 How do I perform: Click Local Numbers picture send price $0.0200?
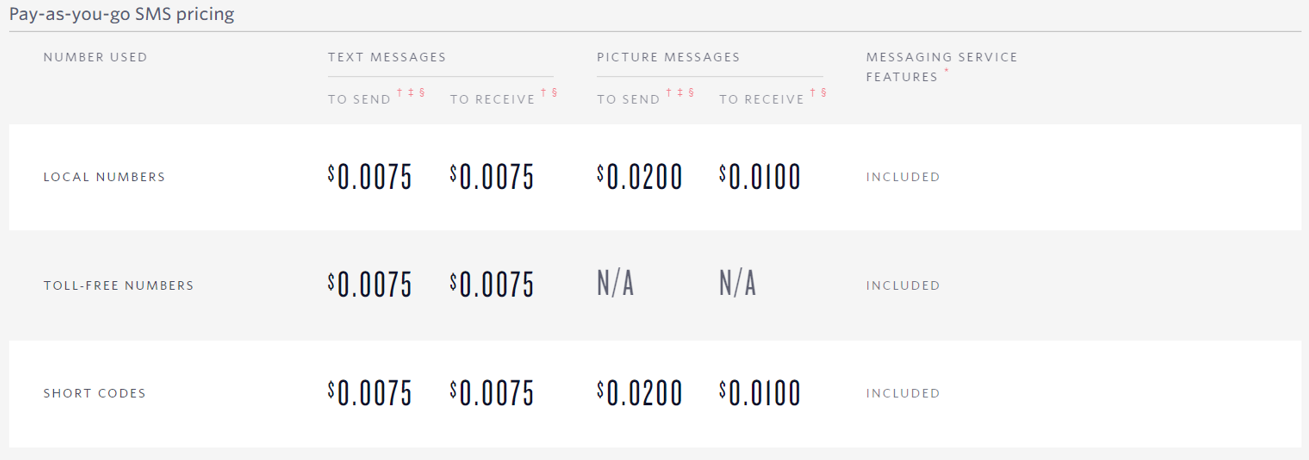tap(640, 178)
